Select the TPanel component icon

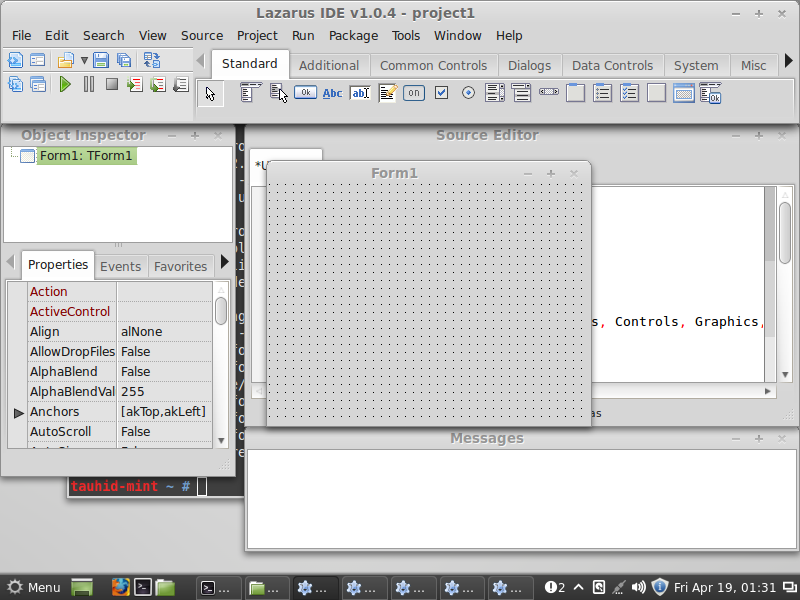click(x=656, y=93)
